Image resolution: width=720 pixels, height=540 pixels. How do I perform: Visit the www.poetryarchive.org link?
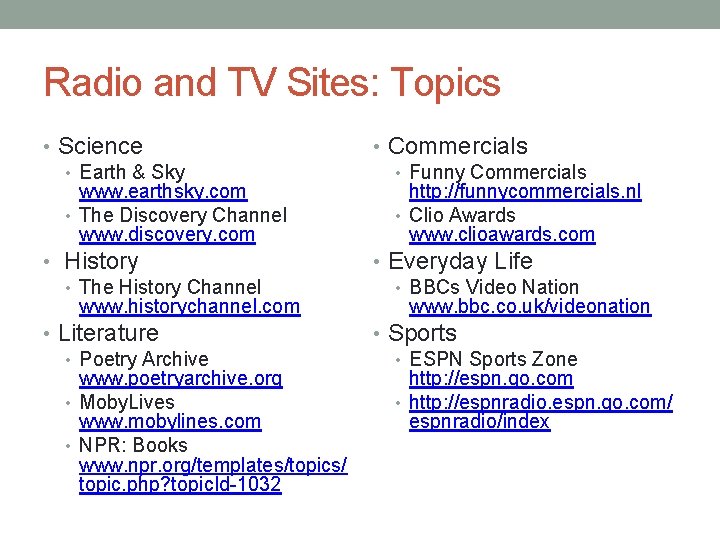(180, 379)
